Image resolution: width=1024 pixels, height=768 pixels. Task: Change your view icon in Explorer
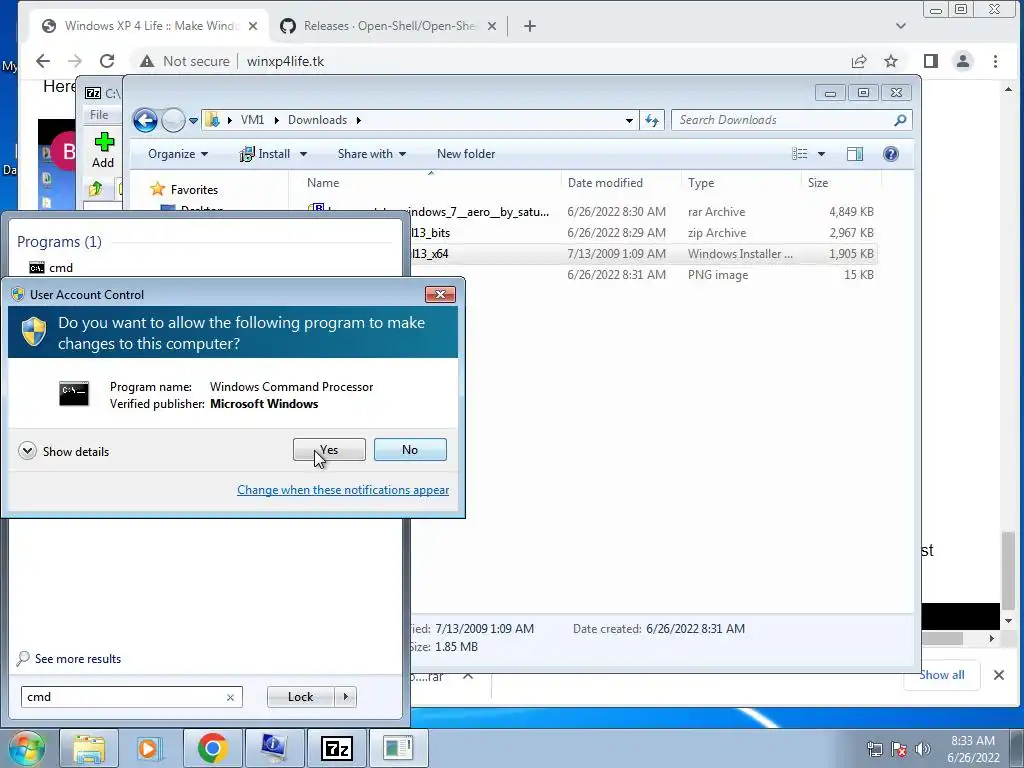pos(800,154)
